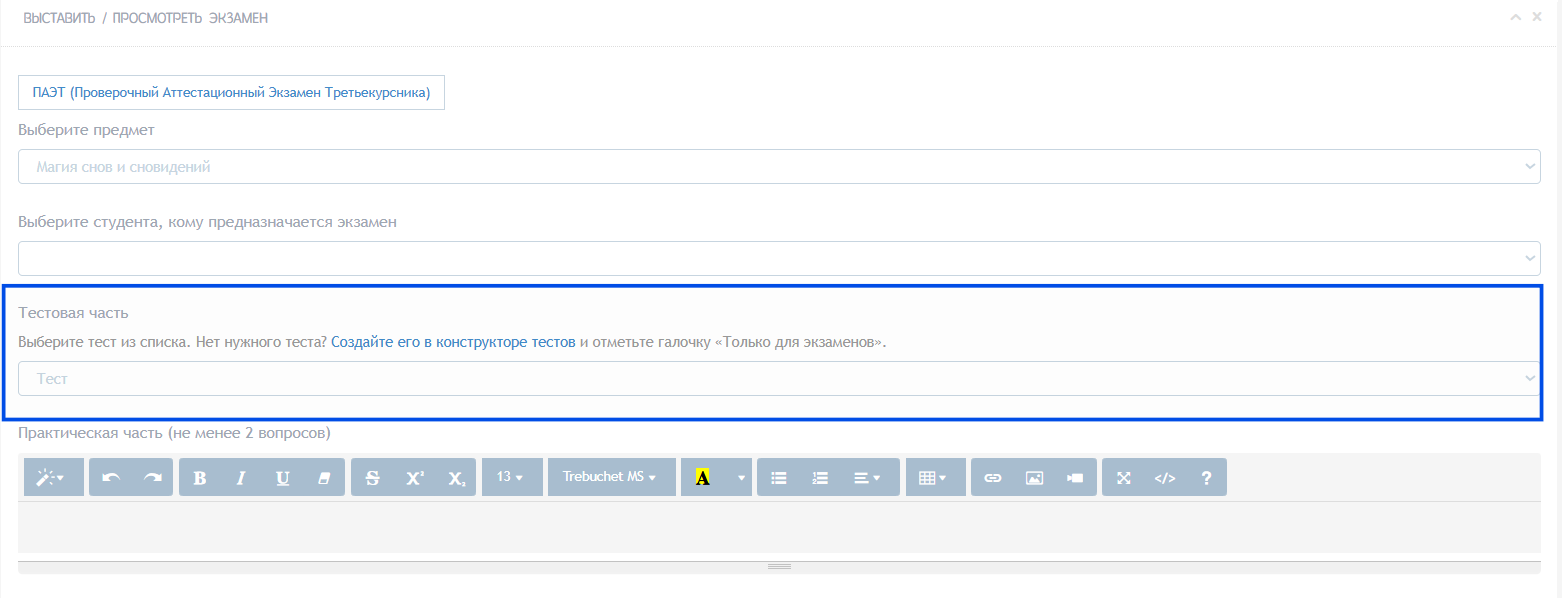Open the style magic wand menu
This screenshot has height=598, width=1562.
point(53,477)
